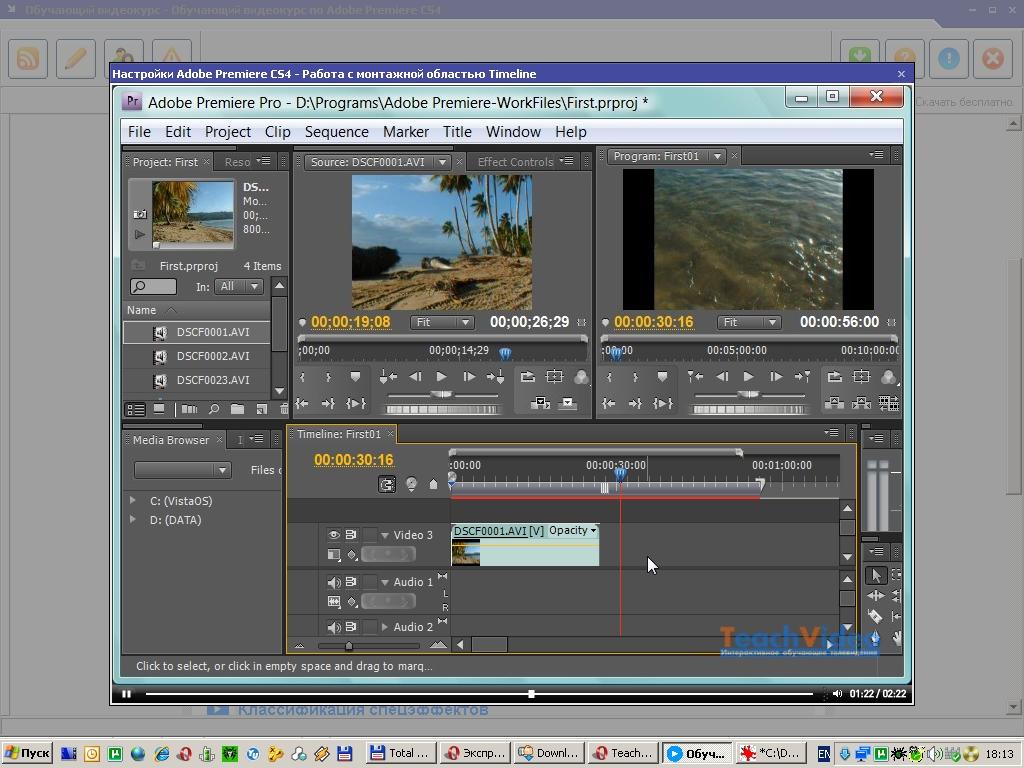
Task: Open the Program monitor Fit zoom dropdown
Action: pyautogui.click(x=748, y=322)
